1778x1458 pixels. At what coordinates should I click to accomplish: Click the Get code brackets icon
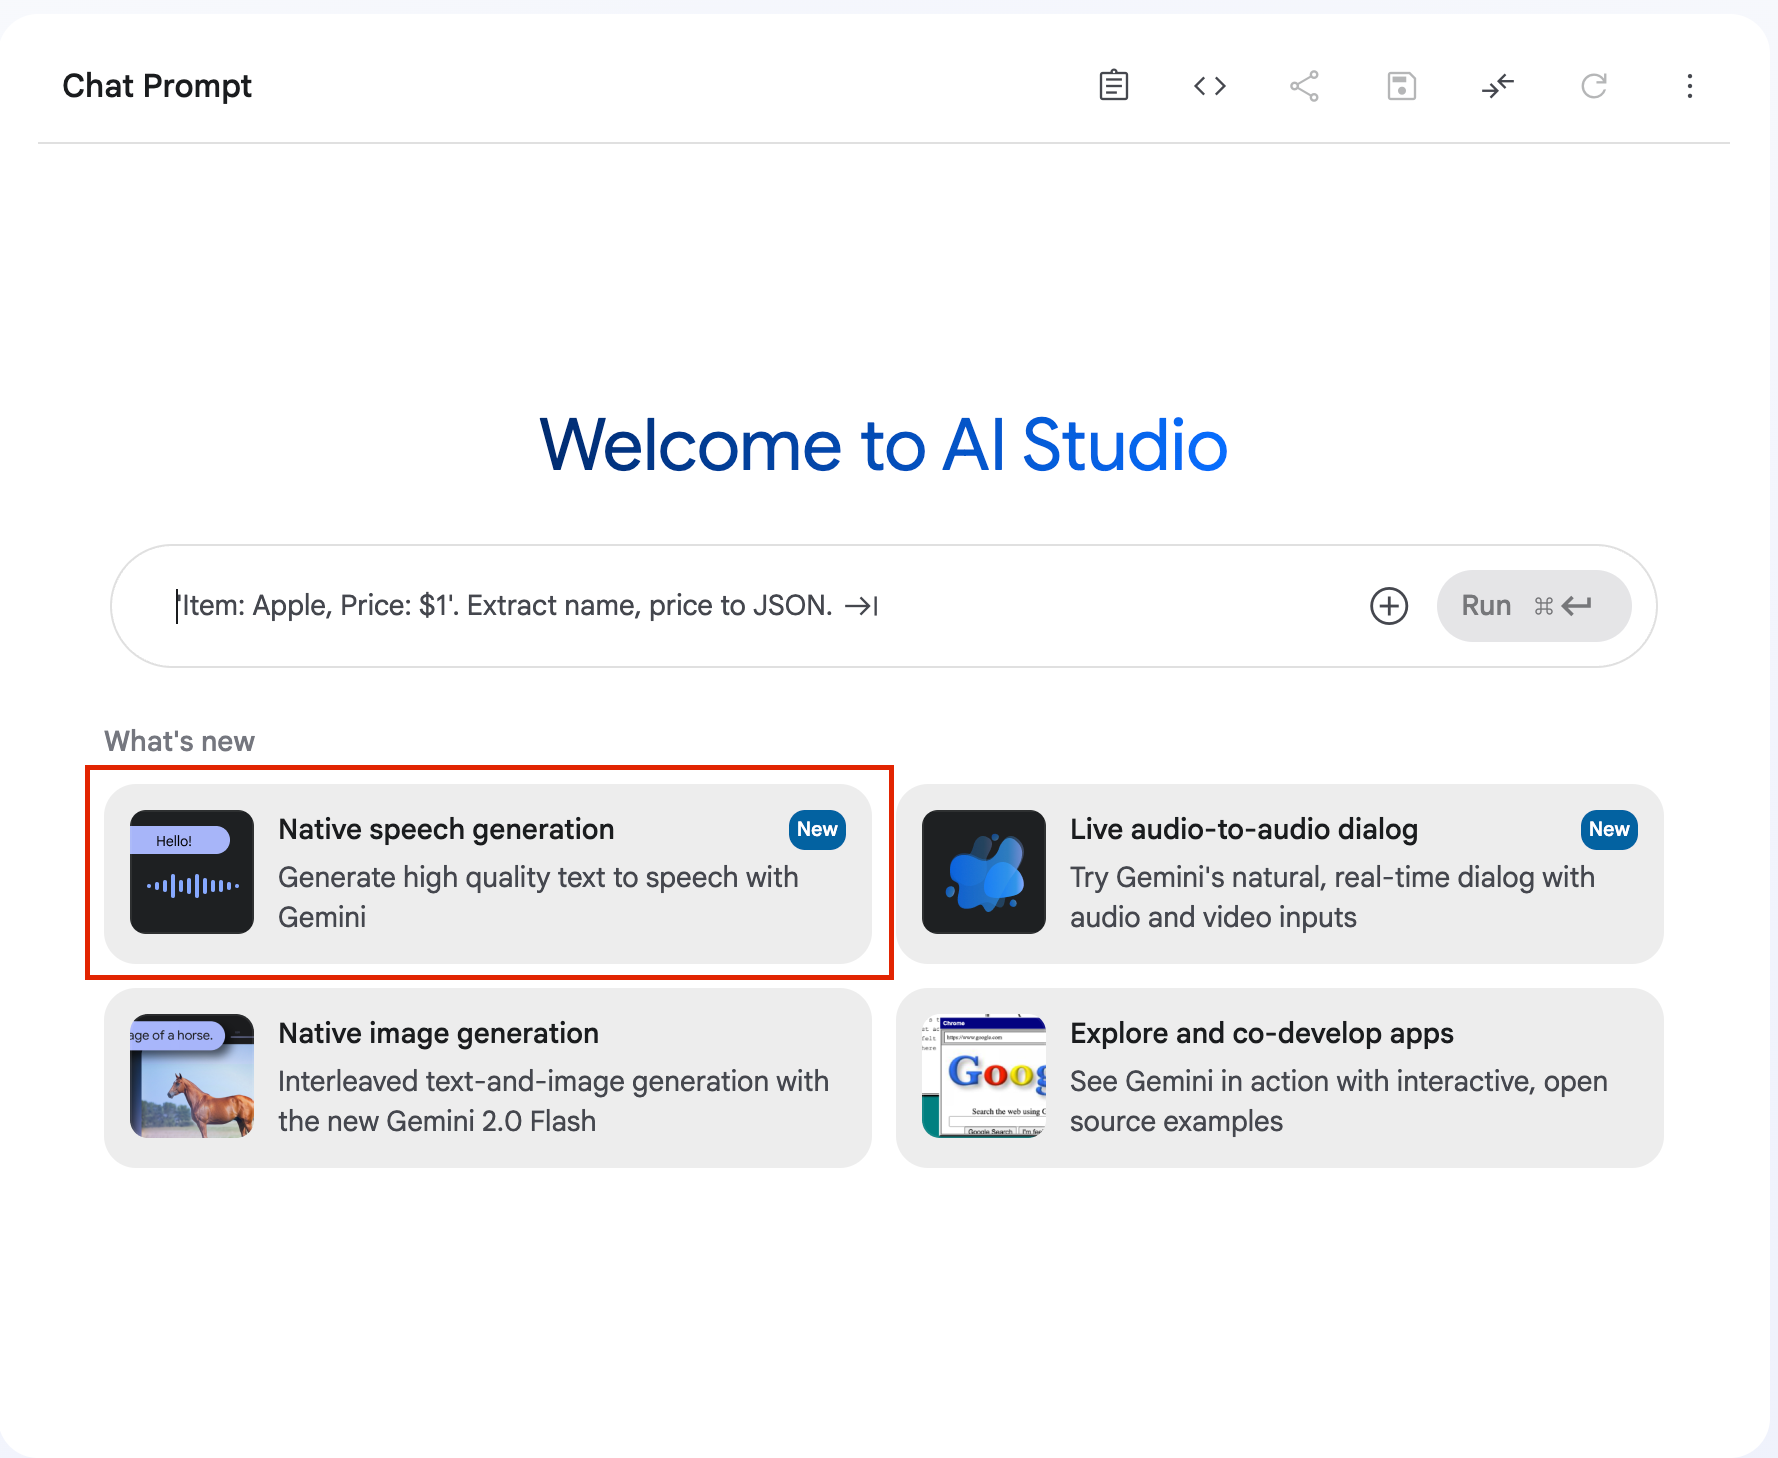coord(1209,86)
